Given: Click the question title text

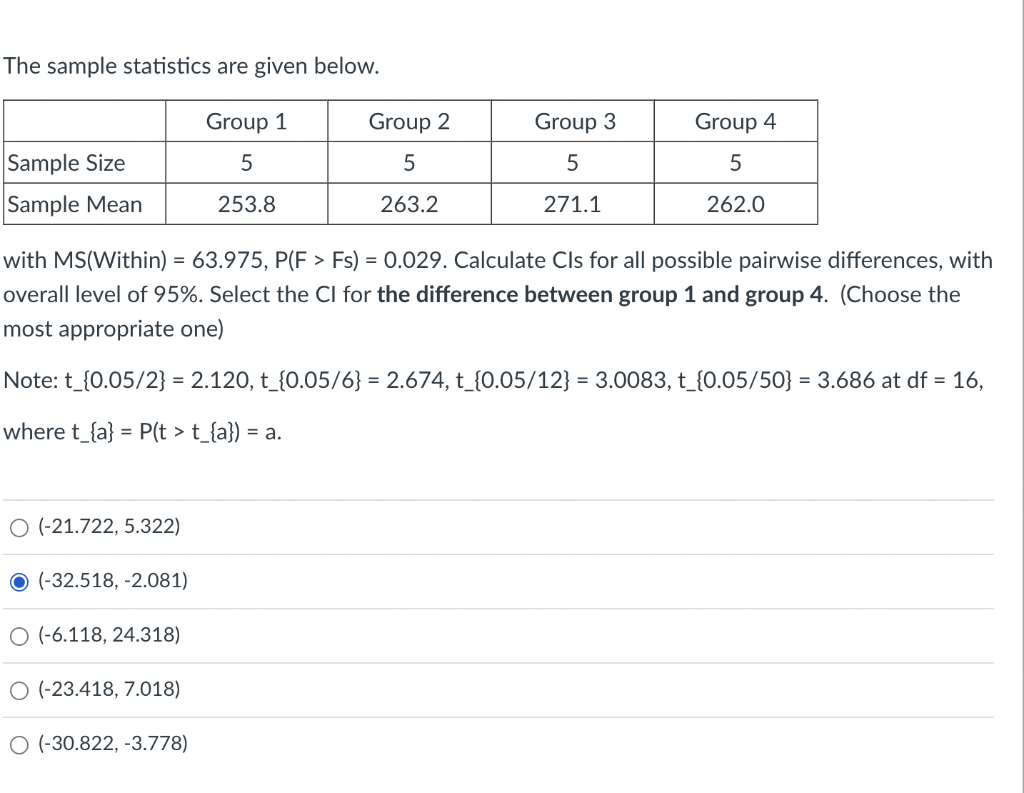Looking at the screenshot, I should click(x=192, y=66).
